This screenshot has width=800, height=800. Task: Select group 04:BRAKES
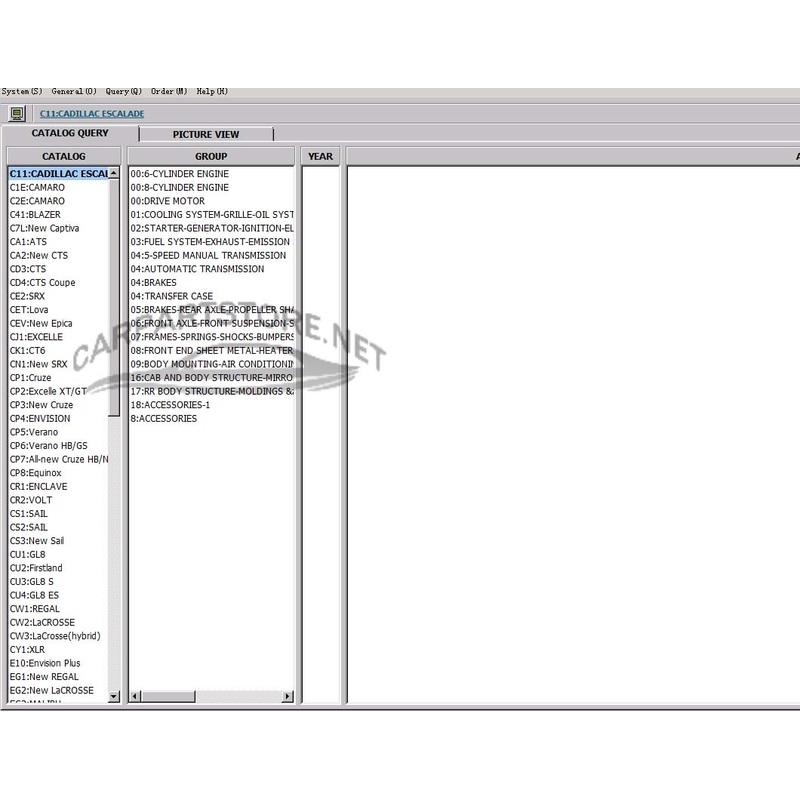(x=154, y=283)
